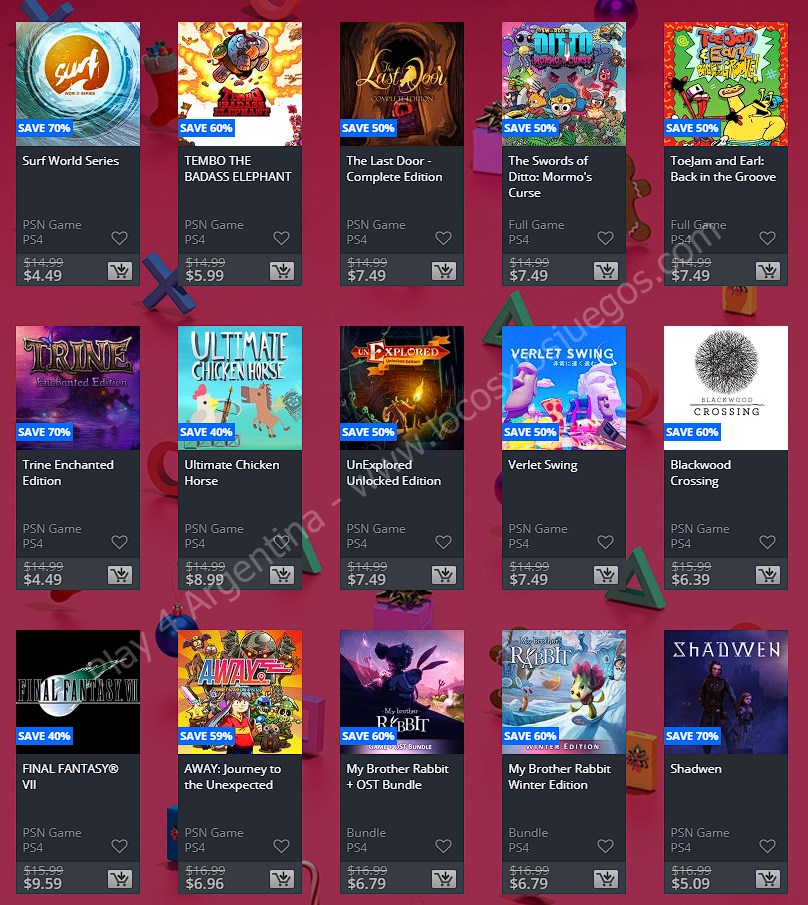Image resolution: width=808 pixels, height=905 pixels.
Task: Favorite AWAY: Journey to the Unexpected heart
Action: pyautogui.click(x=282, y=846)
